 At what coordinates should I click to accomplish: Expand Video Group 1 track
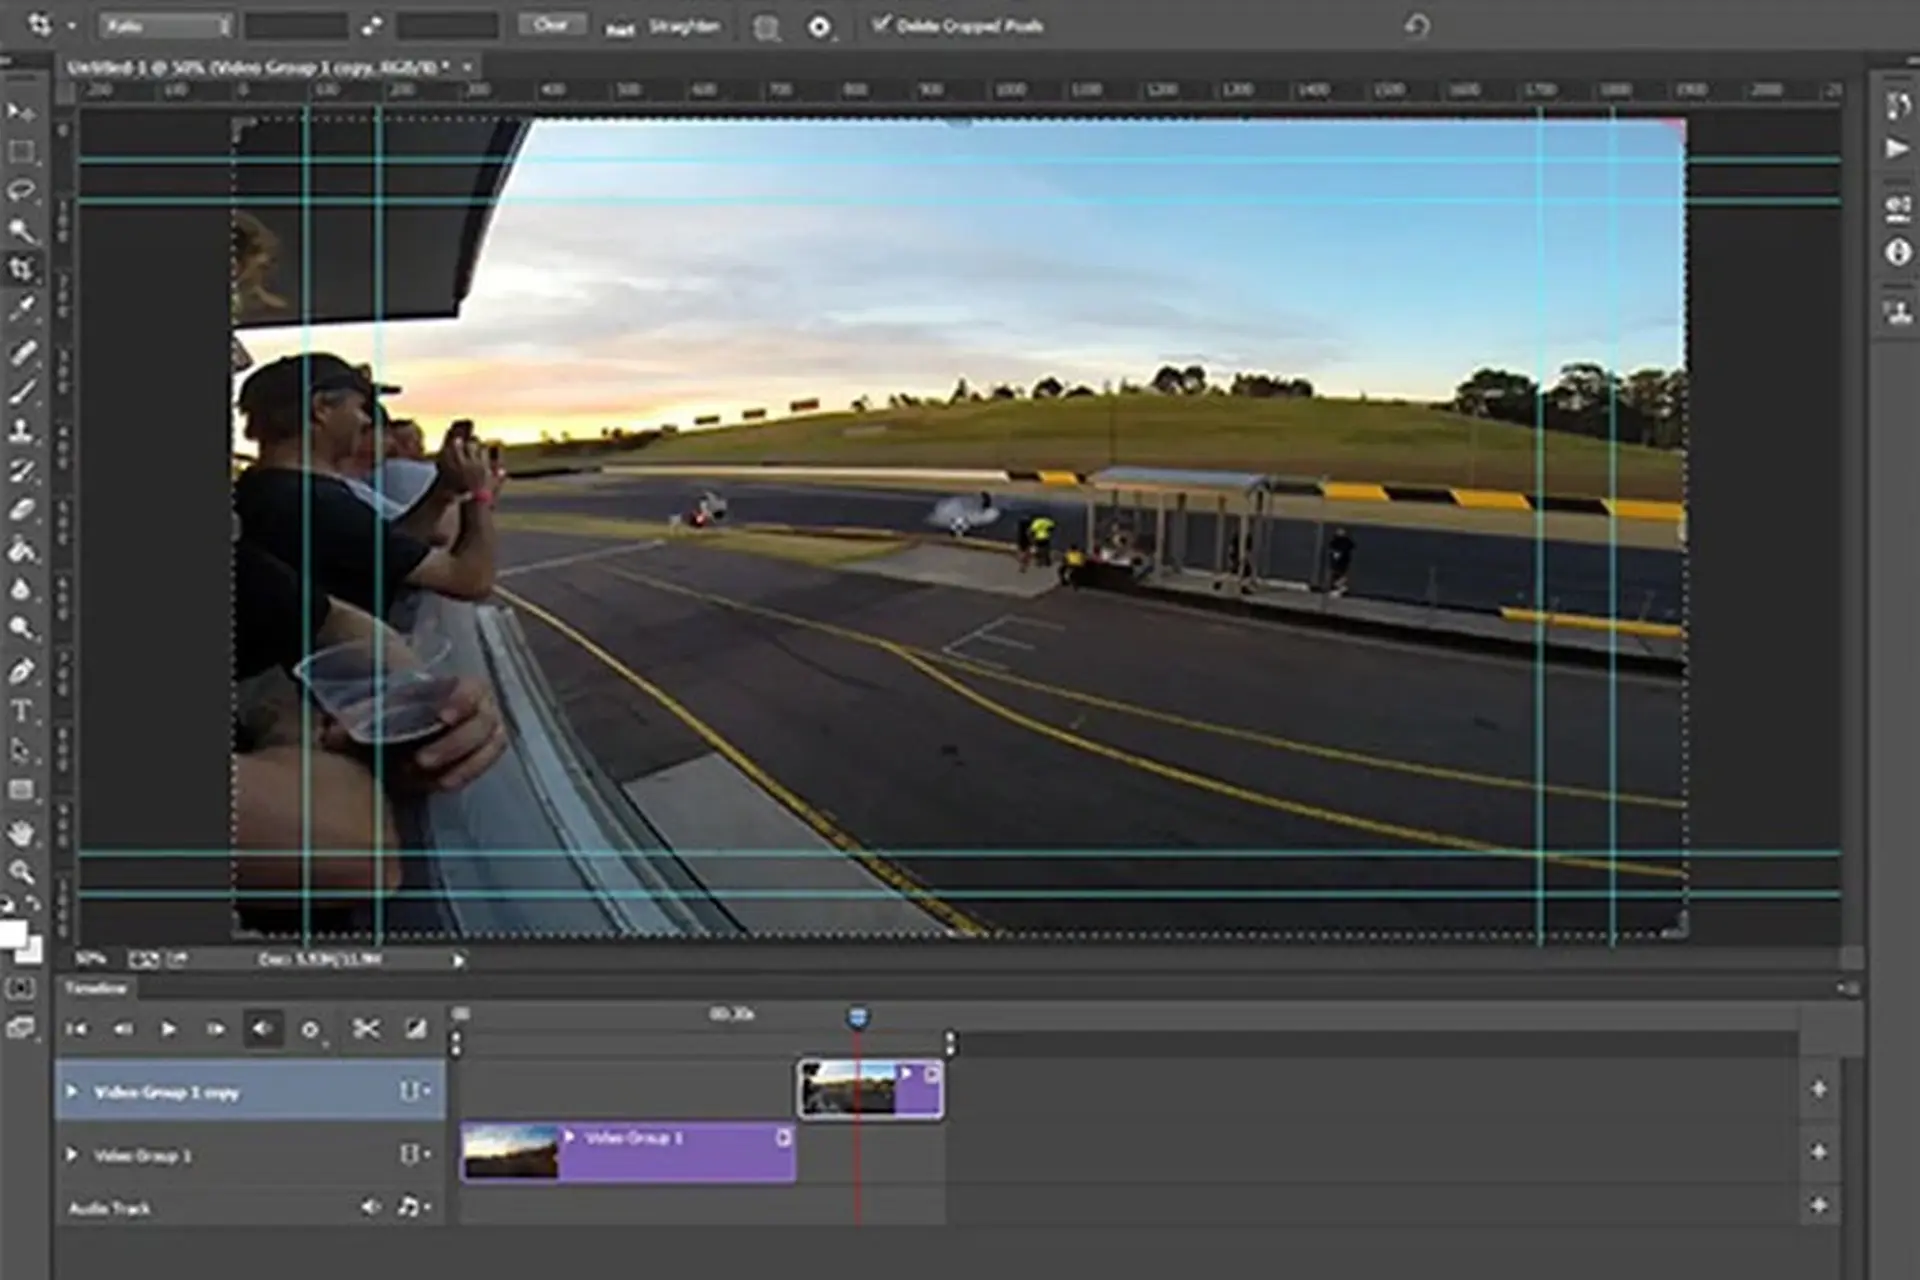72,1154
